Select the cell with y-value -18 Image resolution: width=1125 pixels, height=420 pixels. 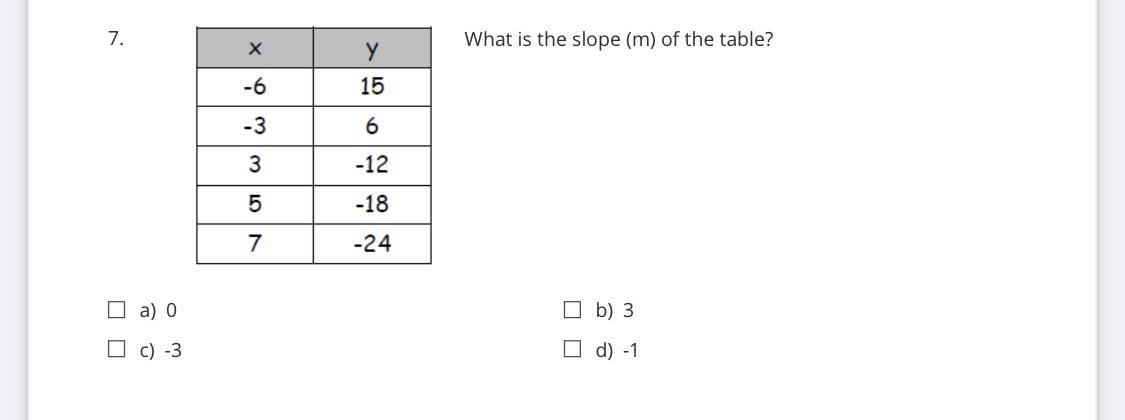click(372, 205)
